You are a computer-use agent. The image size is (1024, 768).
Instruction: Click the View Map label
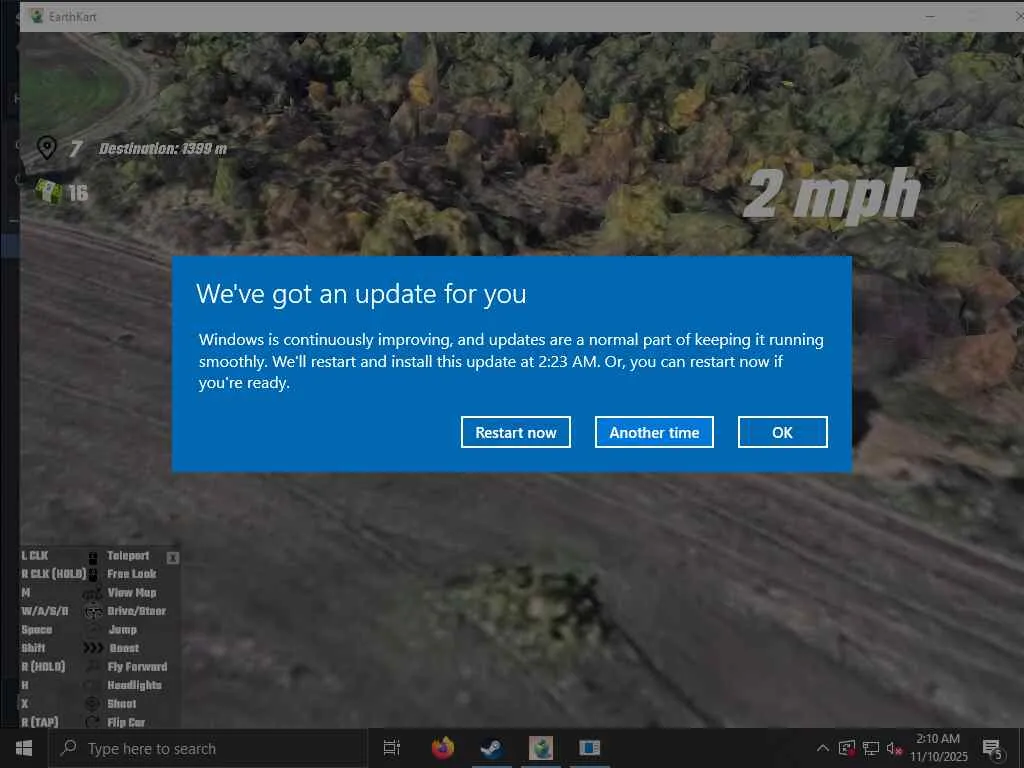click(x=132, y=593)
